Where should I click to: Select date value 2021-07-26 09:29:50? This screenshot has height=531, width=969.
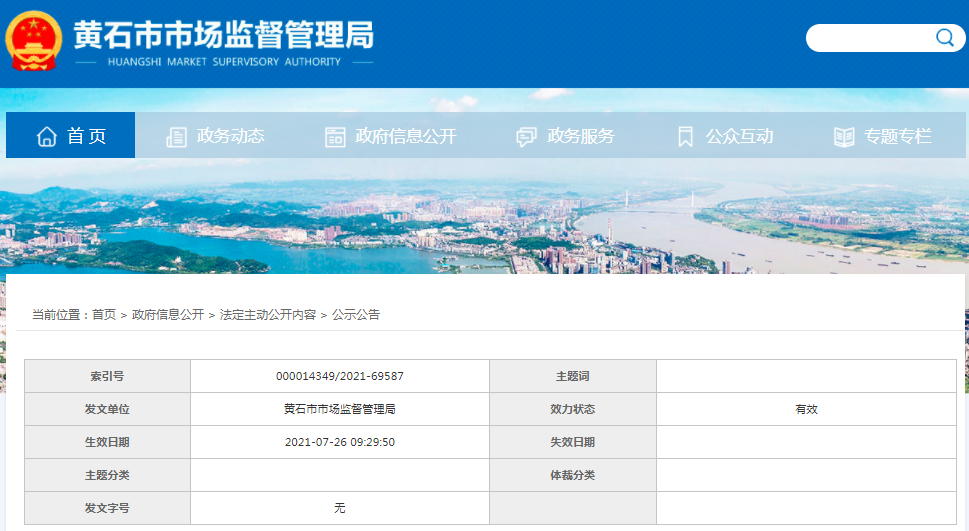[340, 442]
